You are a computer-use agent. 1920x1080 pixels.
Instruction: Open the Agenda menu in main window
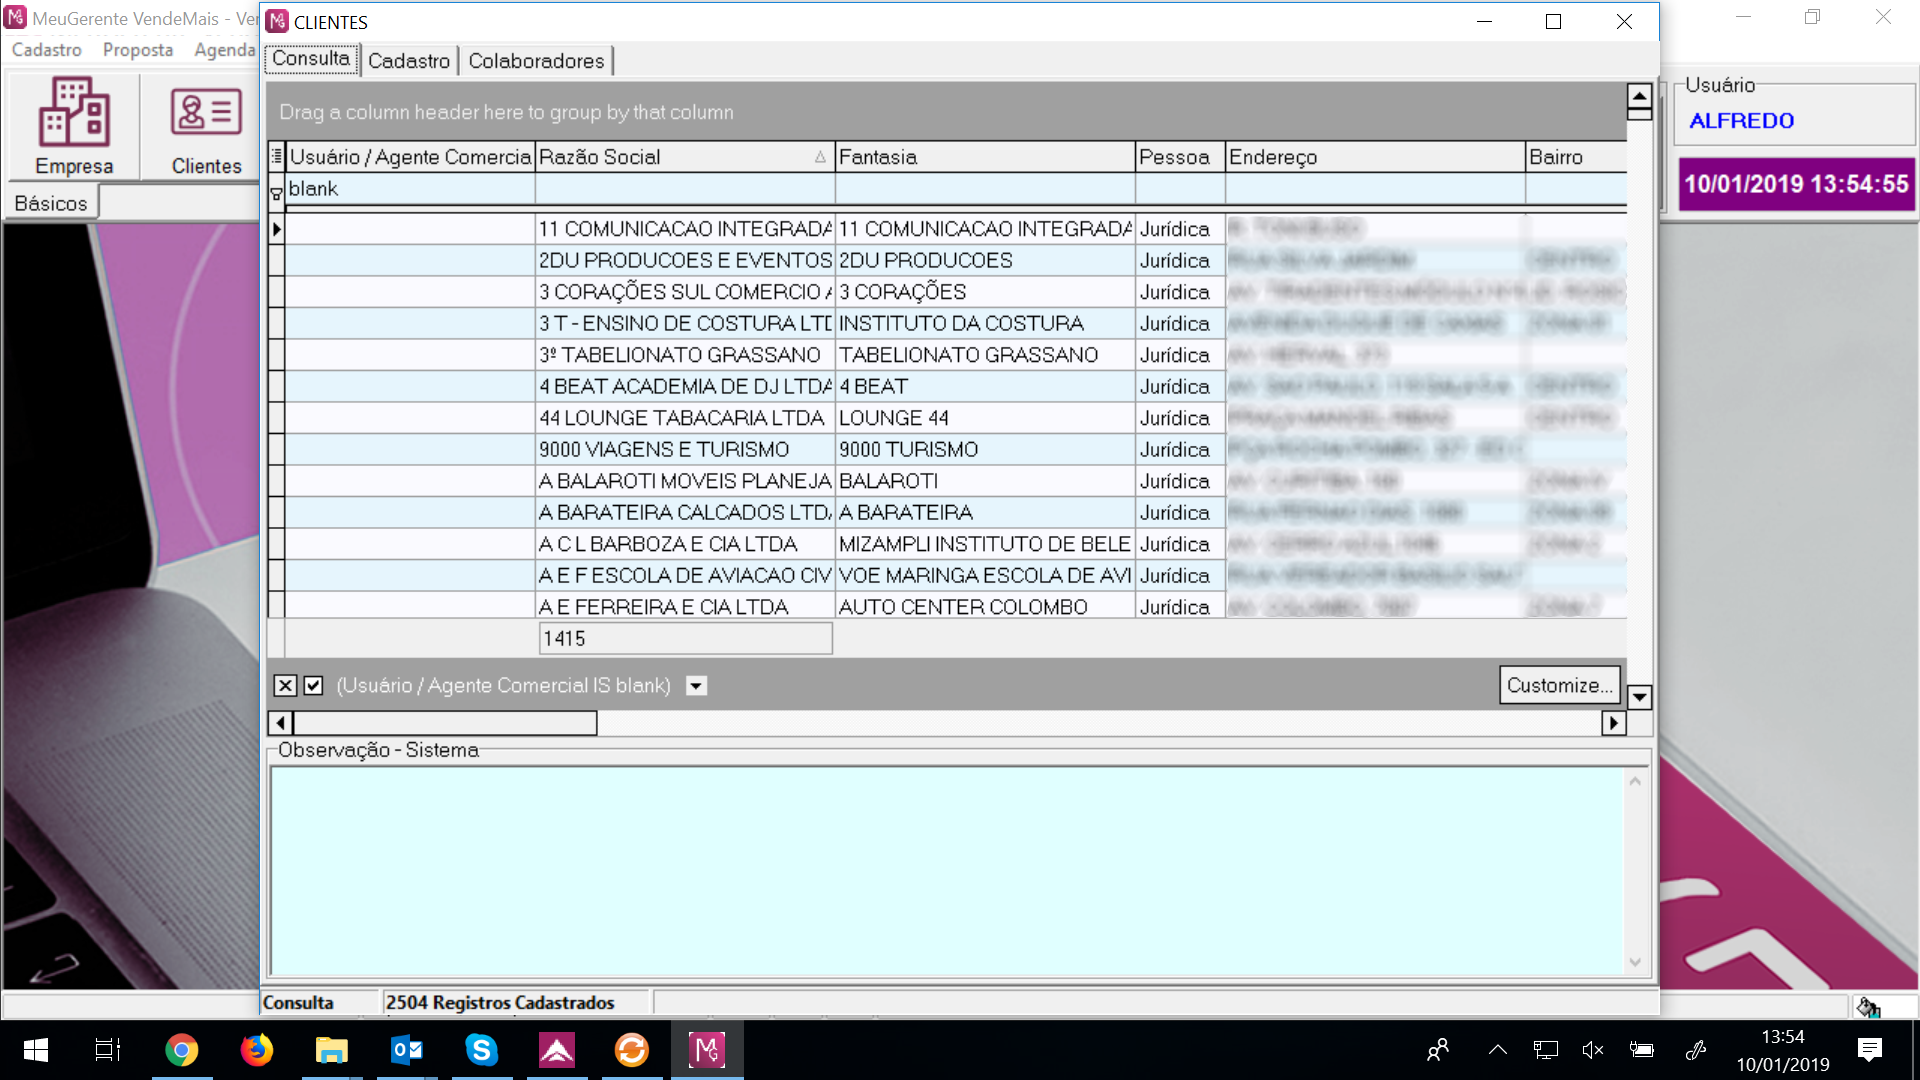pos(225,50)
